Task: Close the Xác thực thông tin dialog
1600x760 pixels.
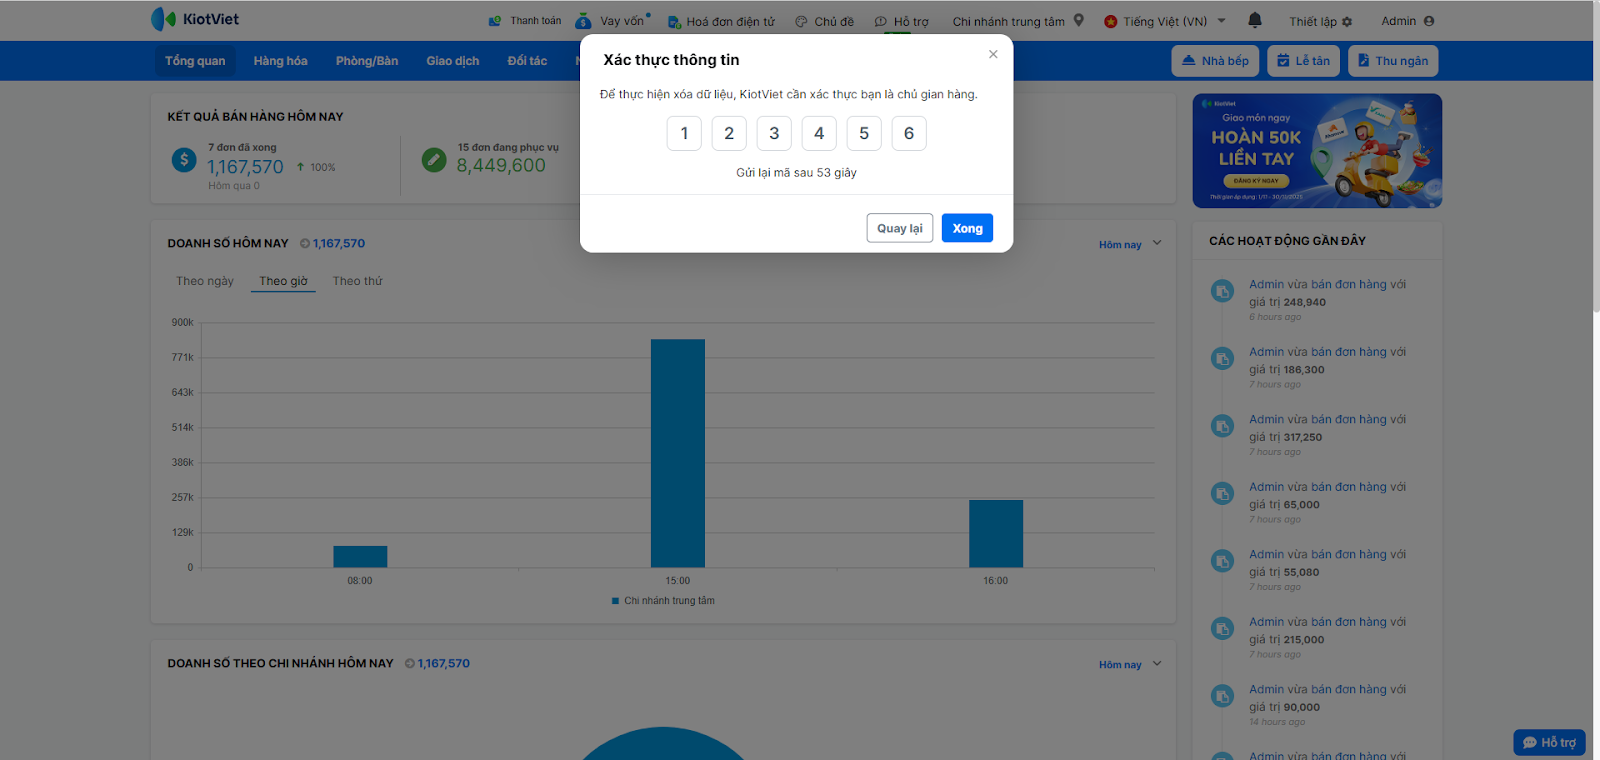Action: click(993, 54)
